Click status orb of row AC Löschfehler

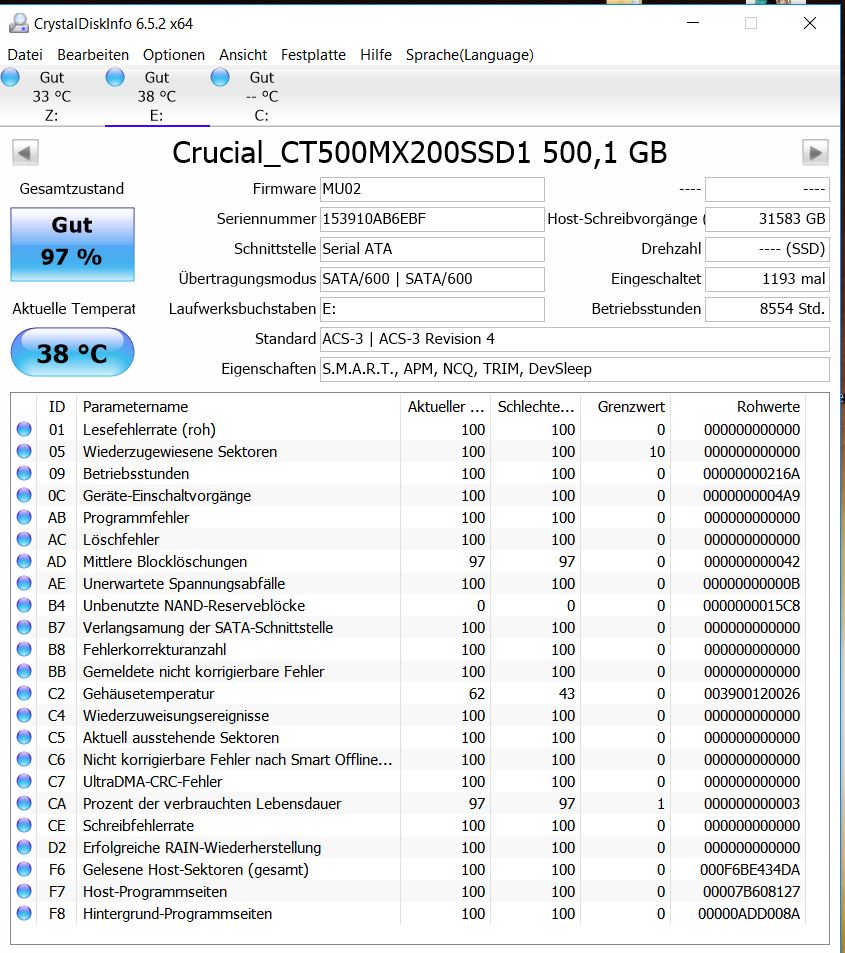(24, 539)
